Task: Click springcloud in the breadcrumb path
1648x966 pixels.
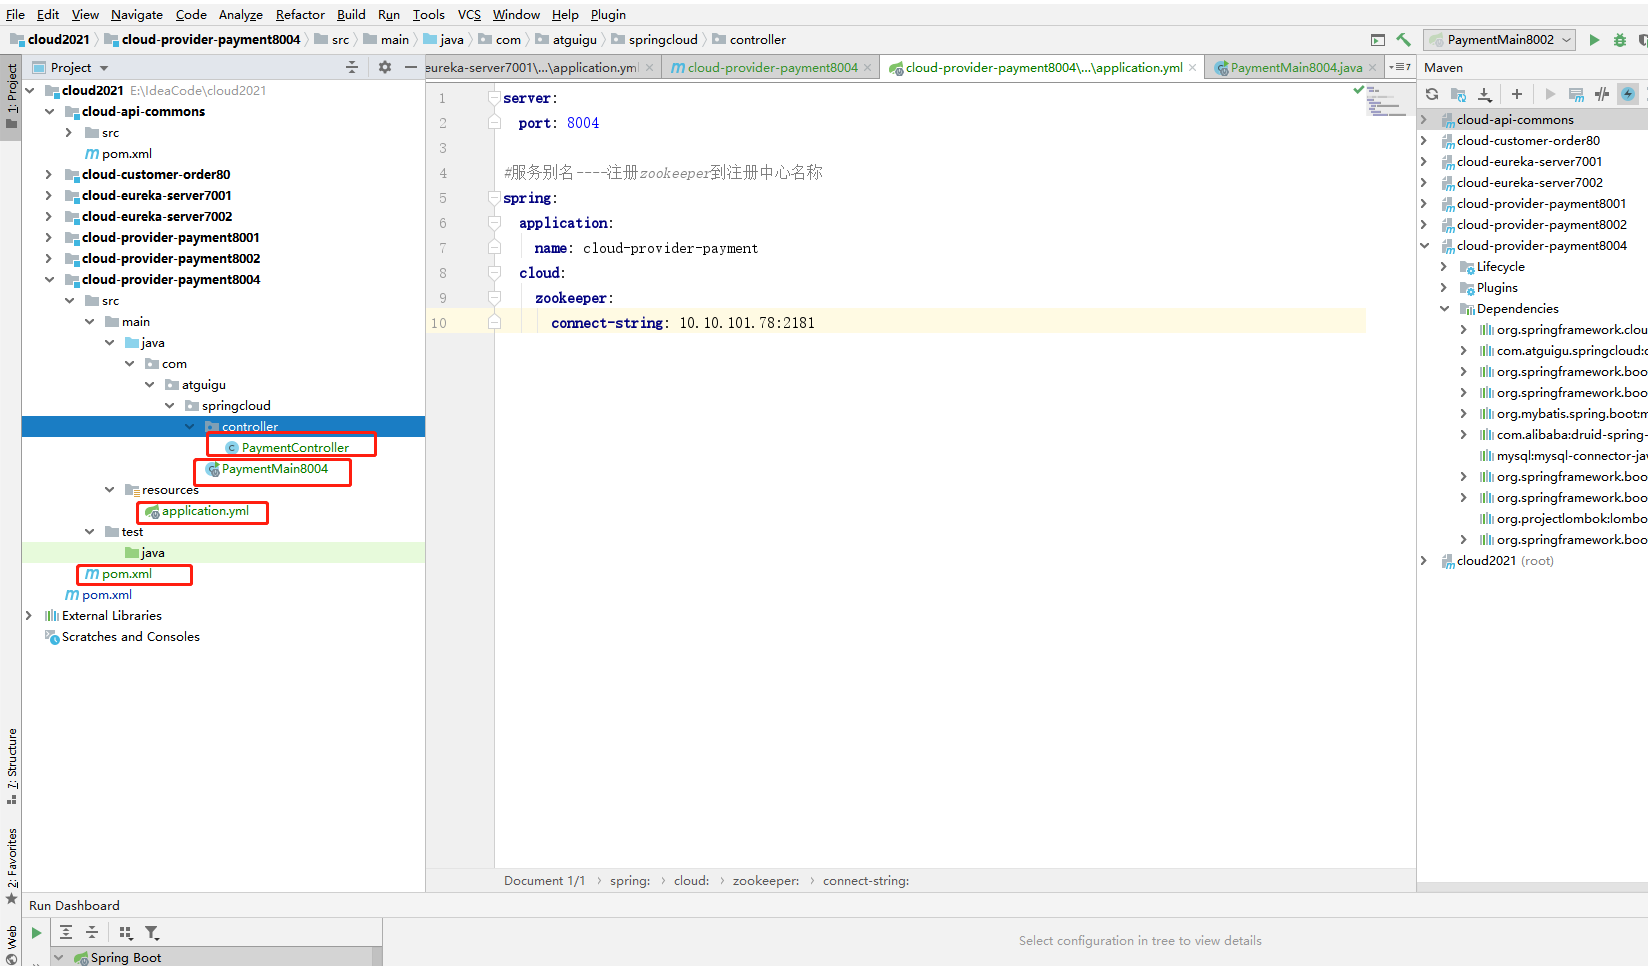Action: pyautogui.click(x=663, y=40)
